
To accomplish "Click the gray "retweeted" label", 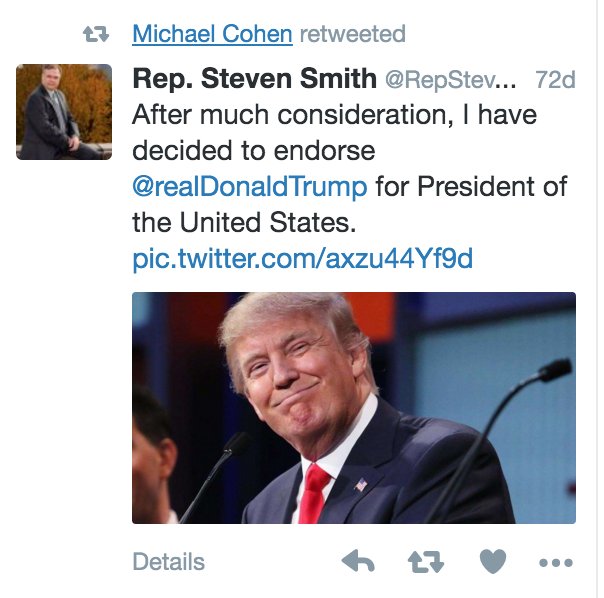I will tap(352, 34).
